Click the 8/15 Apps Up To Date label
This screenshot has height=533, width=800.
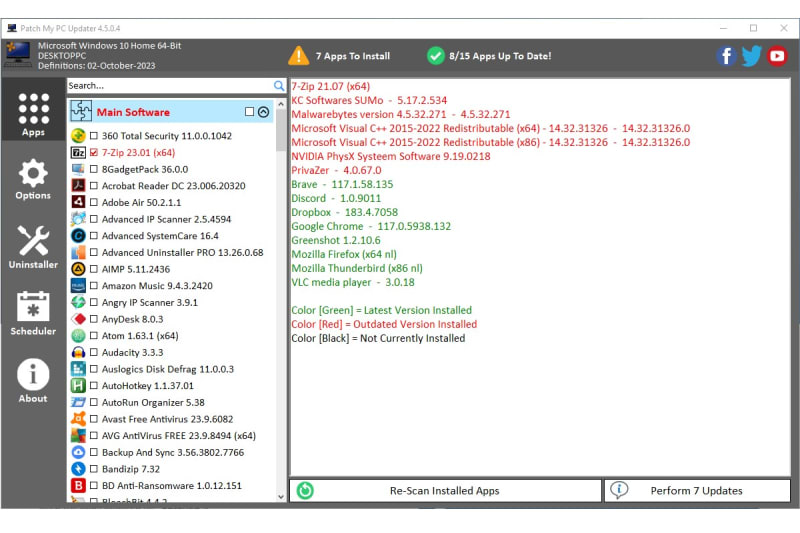[x=500, y=56]
